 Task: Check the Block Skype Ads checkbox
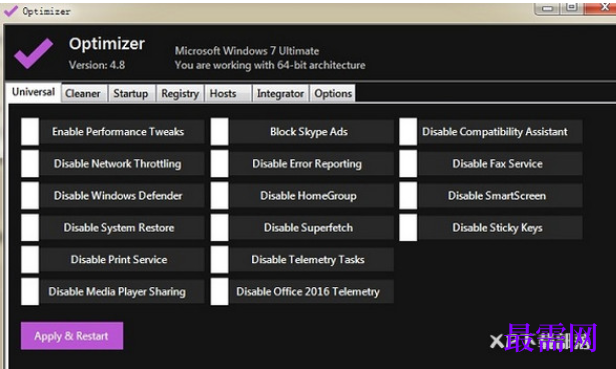point(219,132)
